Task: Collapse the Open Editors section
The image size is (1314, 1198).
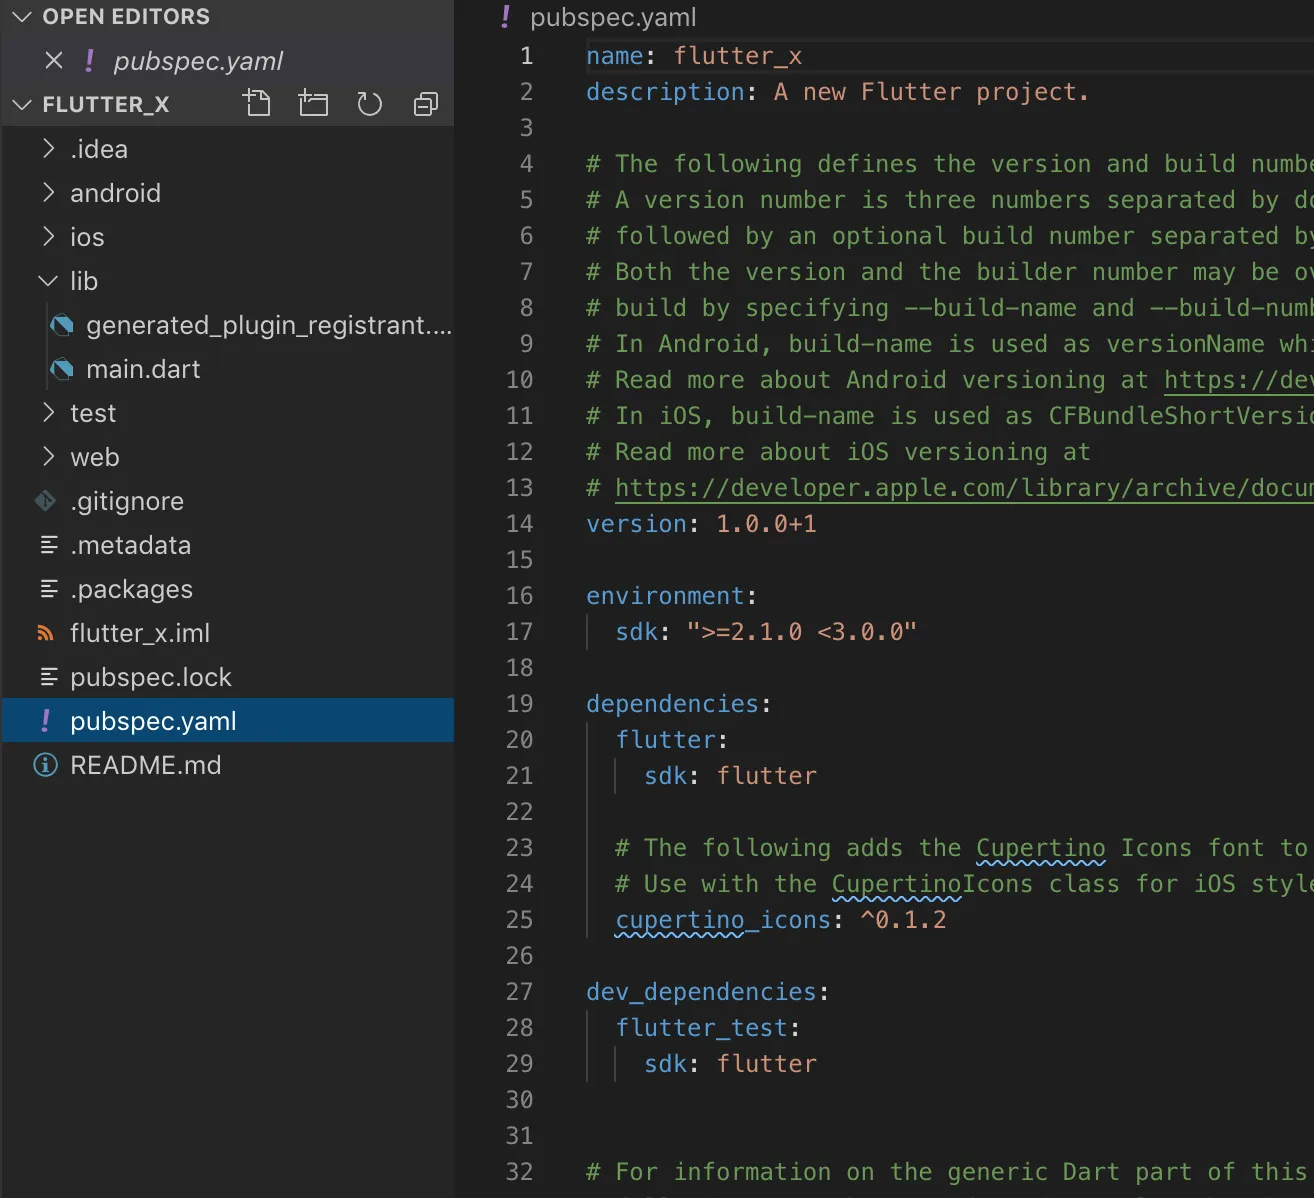Action: click(x=22, y=17)
